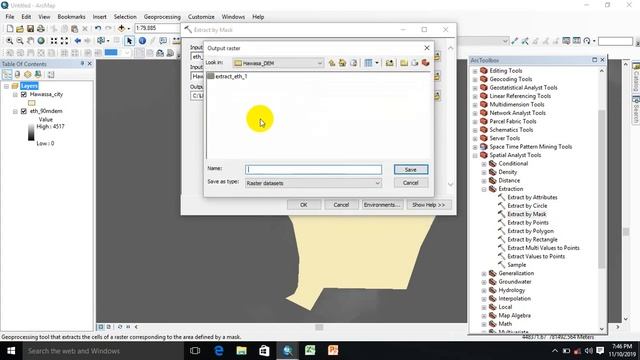Click the Save button in Output raster dialog
Screen dimensions: 640x360
[x=411, y=169]
